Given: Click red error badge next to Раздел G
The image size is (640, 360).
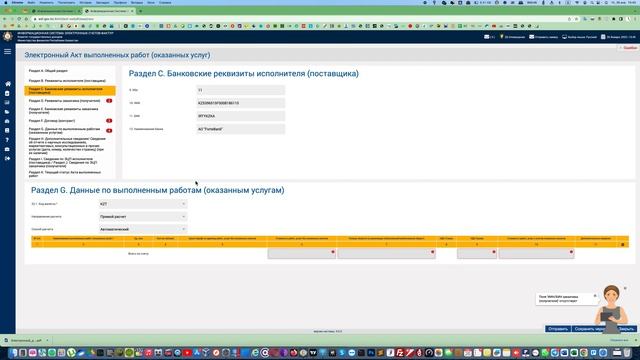Looking at the screenshot, I should pyautogui.click(x=109, y=131).
